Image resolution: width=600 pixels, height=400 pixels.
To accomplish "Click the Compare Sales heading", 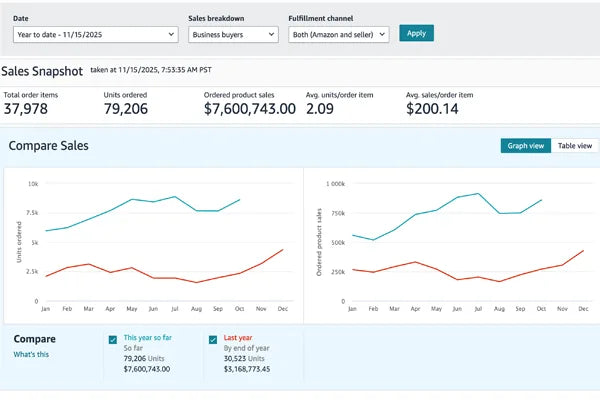I will click(49, 146).
